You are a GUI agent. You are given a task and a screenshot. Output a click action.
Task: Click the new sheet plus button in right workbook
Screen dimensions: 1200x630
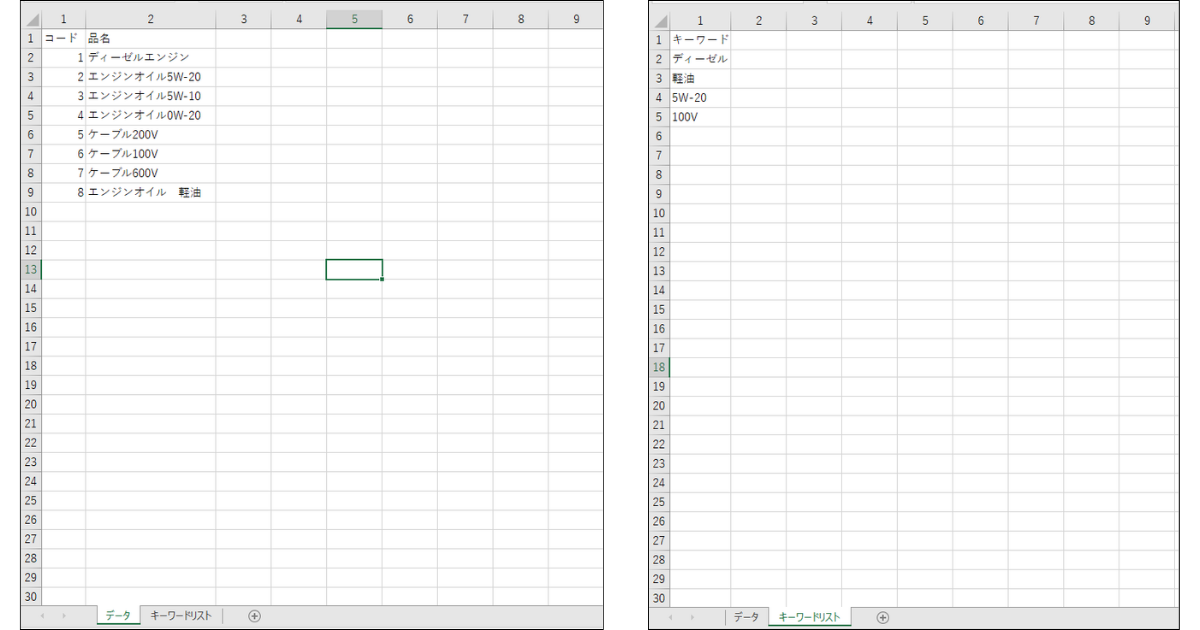click(x=883, y=617)
